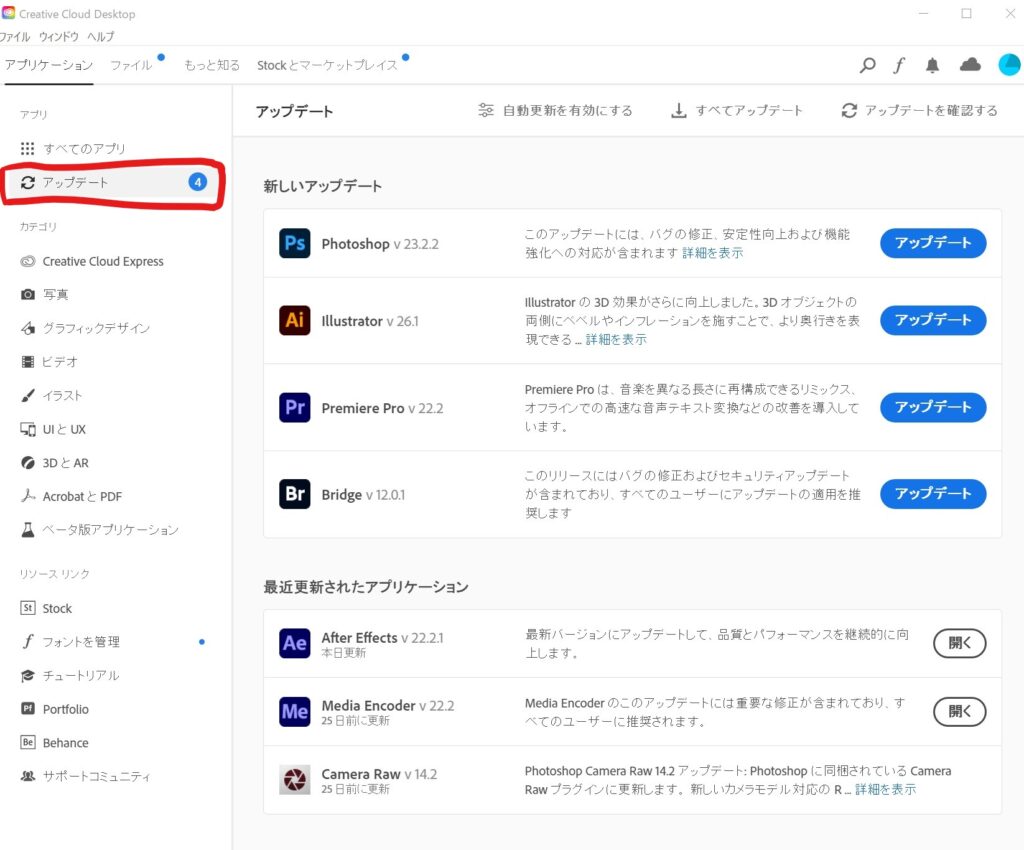Click the Camera Raw v 14.2 name

point(379,774)
